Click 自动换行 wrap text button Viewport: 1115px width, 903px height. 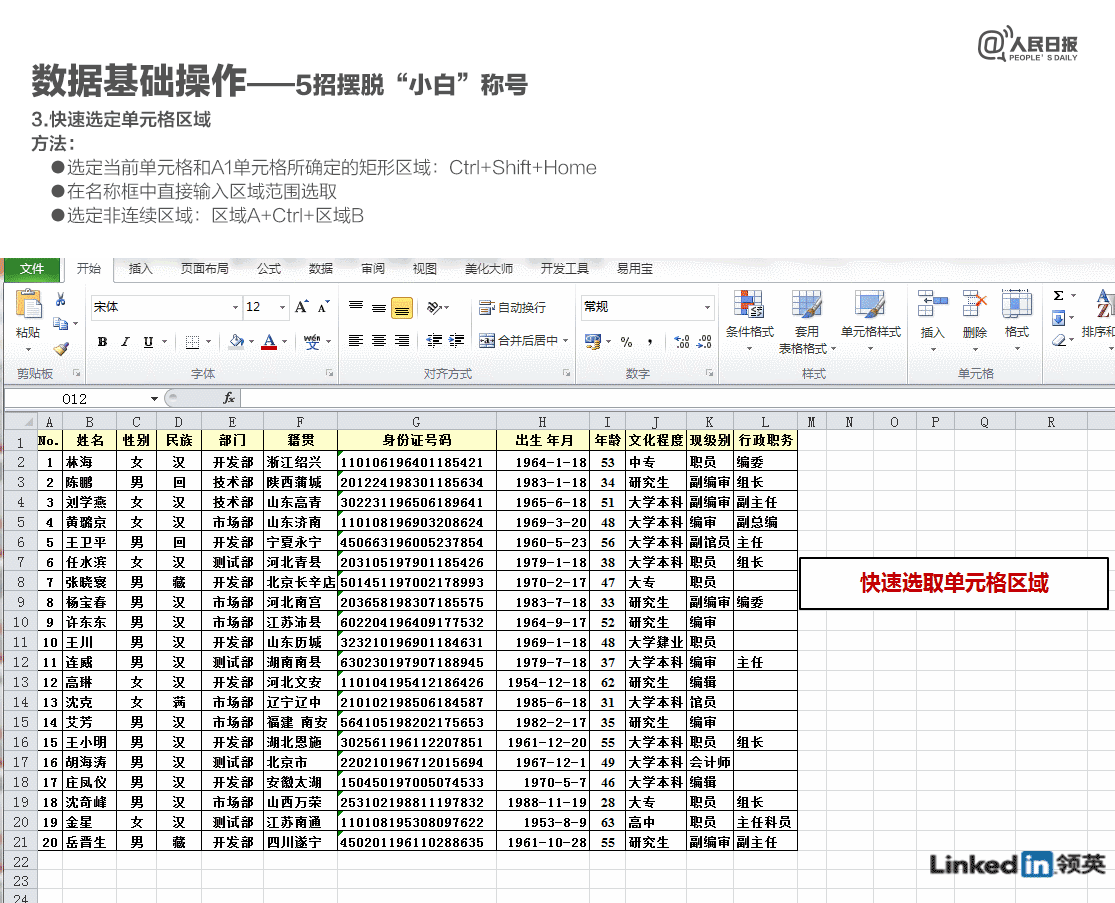pyautogui.click(x=512, y=307)
